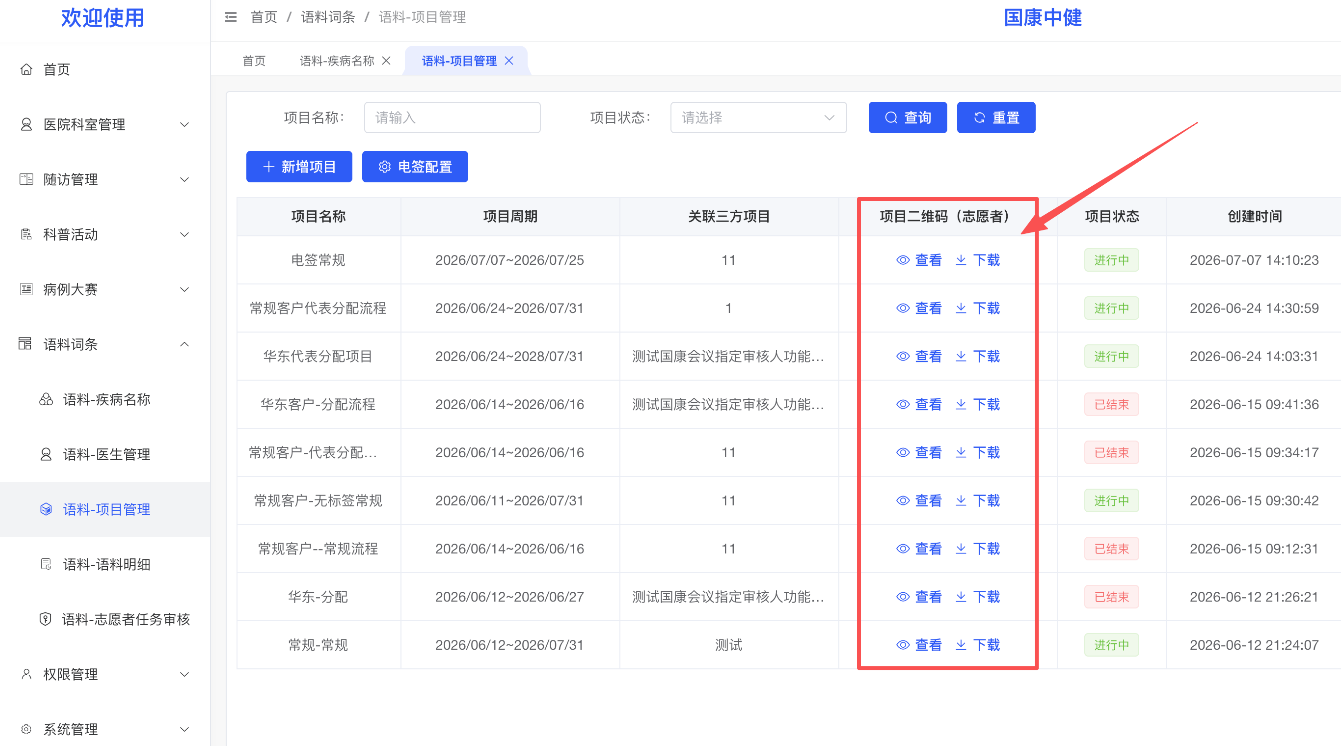Click 下载 in 华东客户-分配流程 row

click(986, 404)
